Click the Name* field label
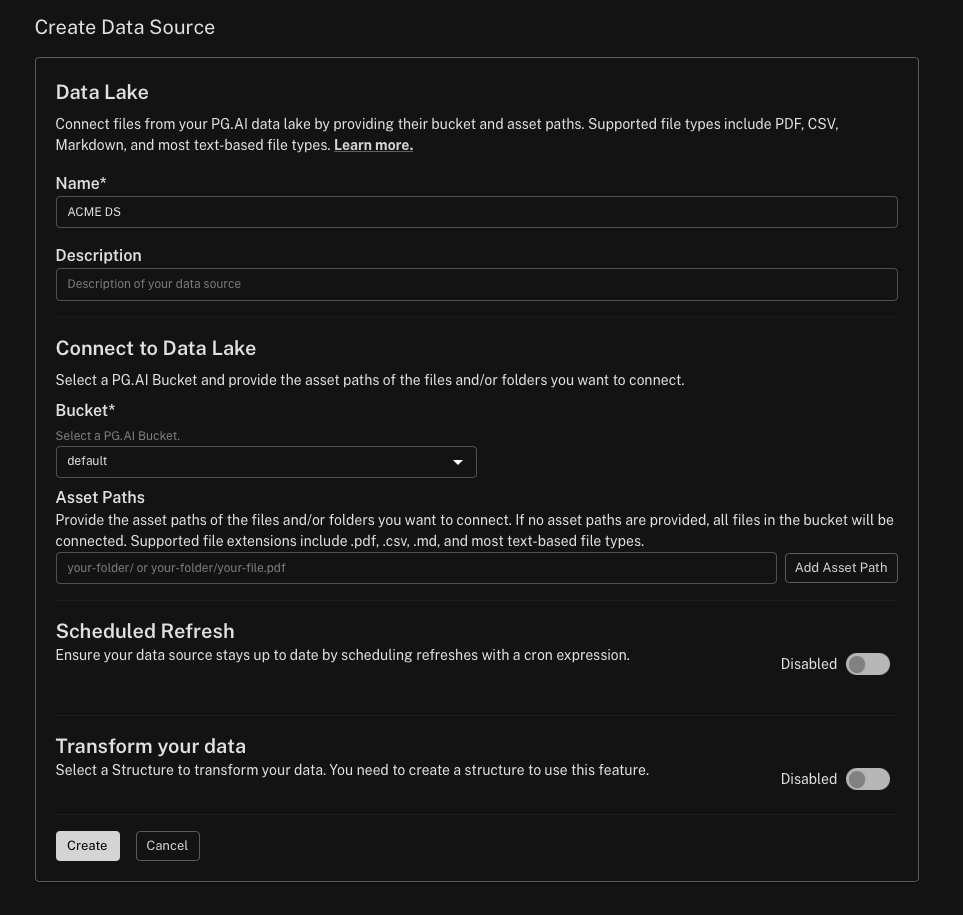Screen dimensions: 963x915 click(x=81, y=183)
